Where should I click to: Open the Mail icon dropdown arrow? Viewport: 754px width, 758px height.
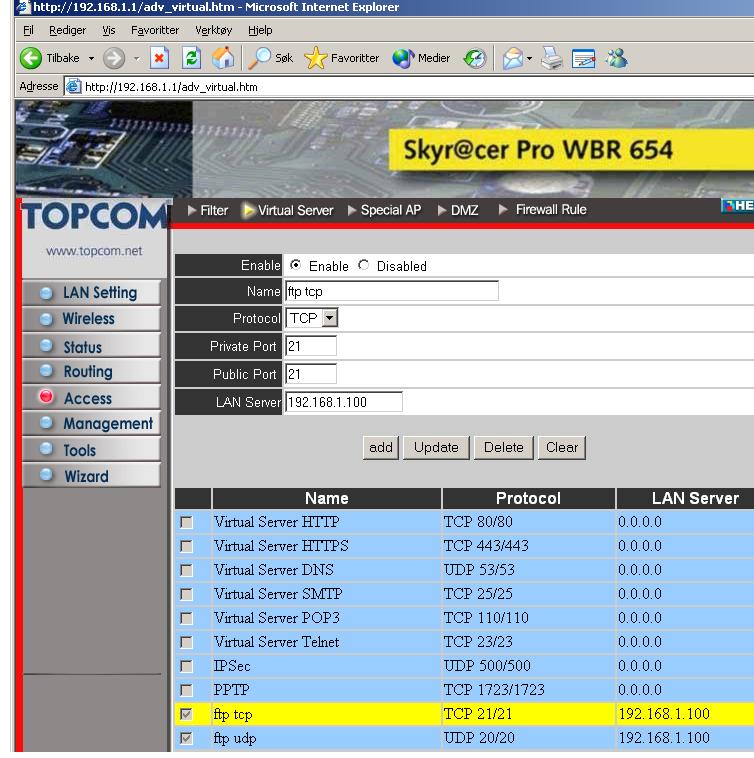tap(530, 58)
